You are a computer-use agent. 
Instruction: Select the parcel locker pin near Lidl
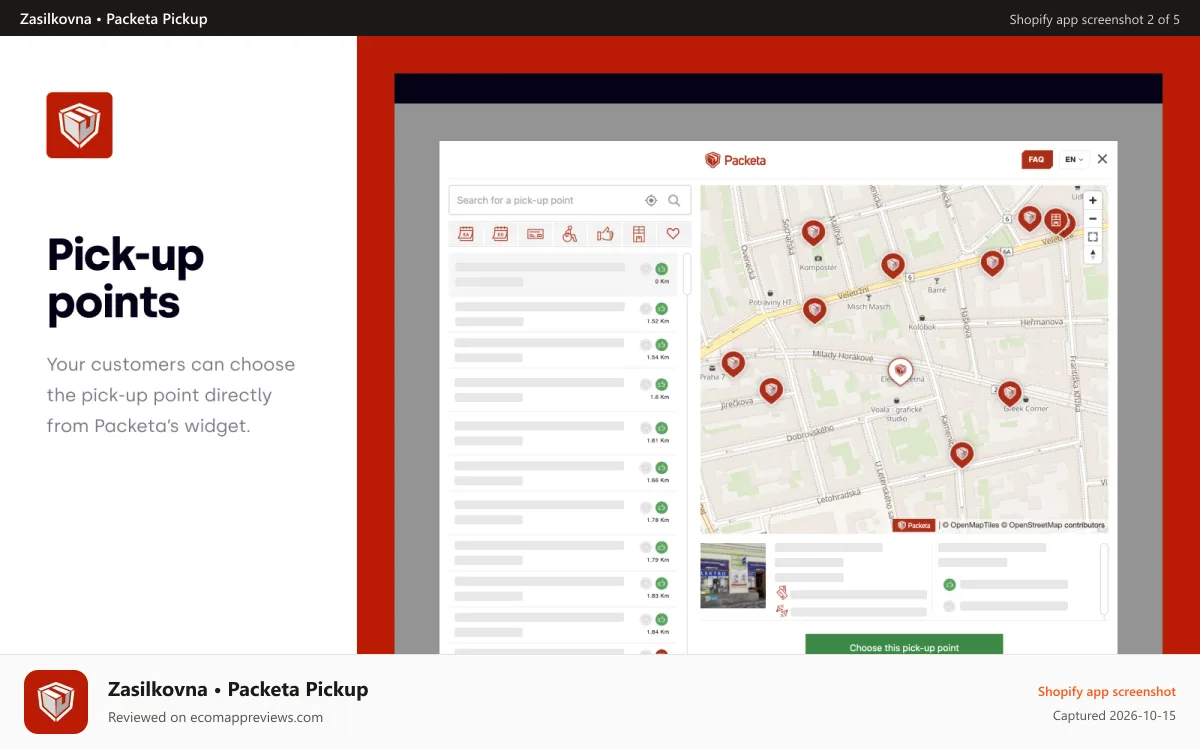coord(1056,221)
